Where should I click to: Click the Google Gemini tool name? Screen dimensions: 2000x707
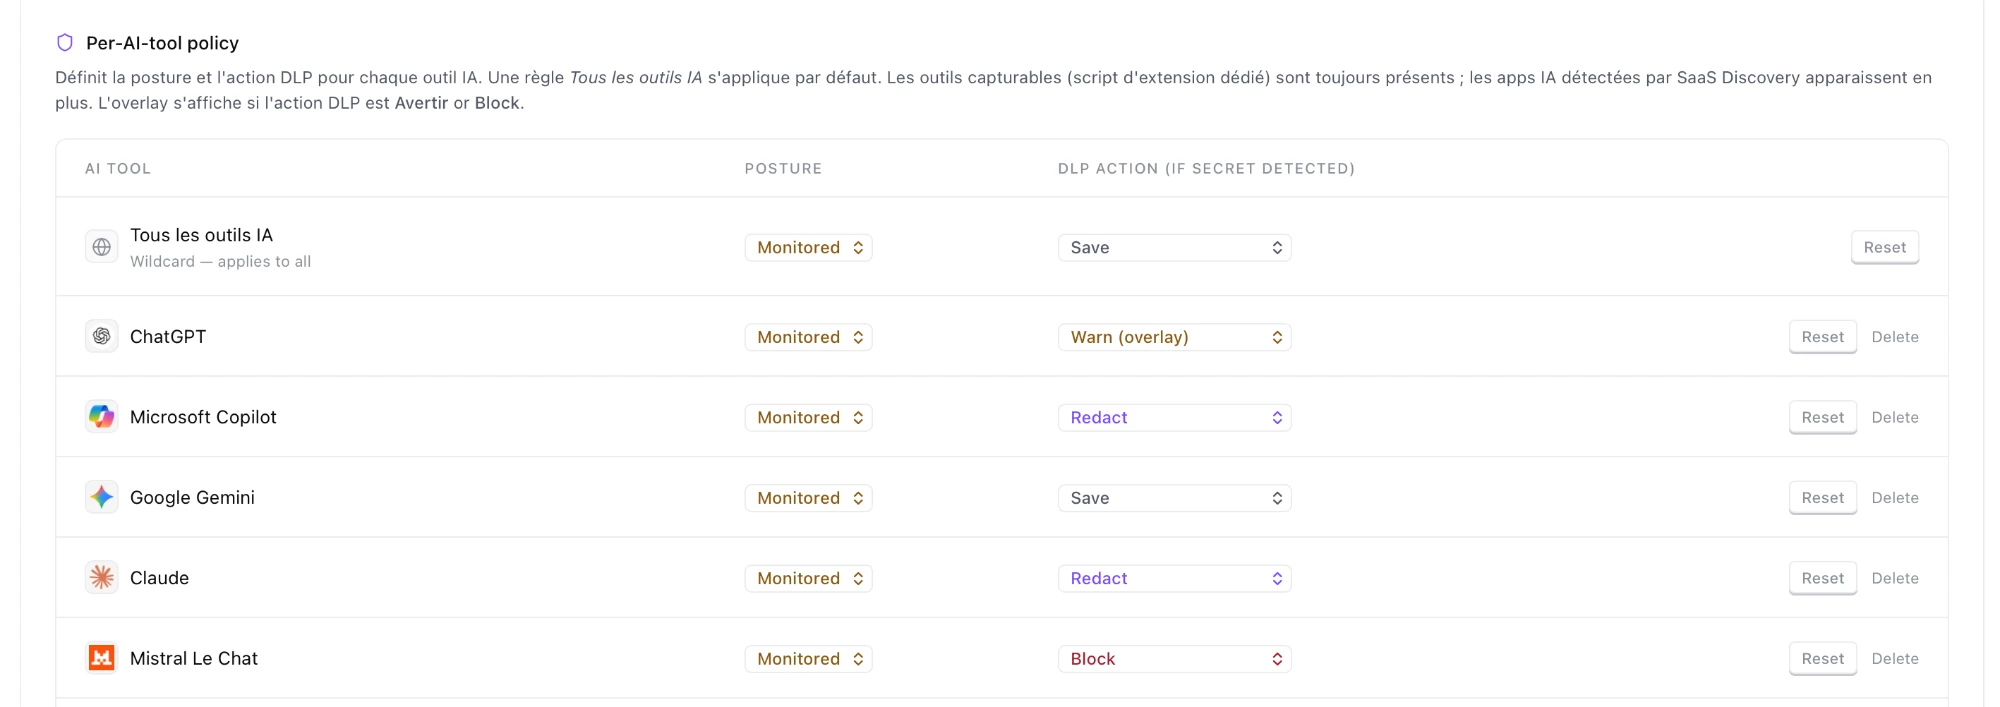click(x=192, y=498)
